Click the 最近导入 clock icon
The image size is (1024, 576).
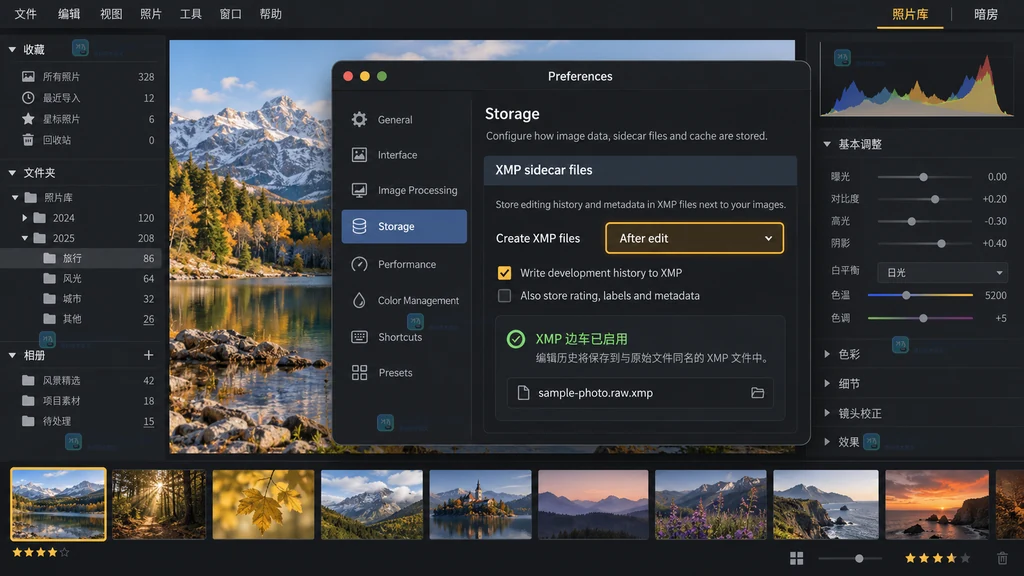(28, 97)
